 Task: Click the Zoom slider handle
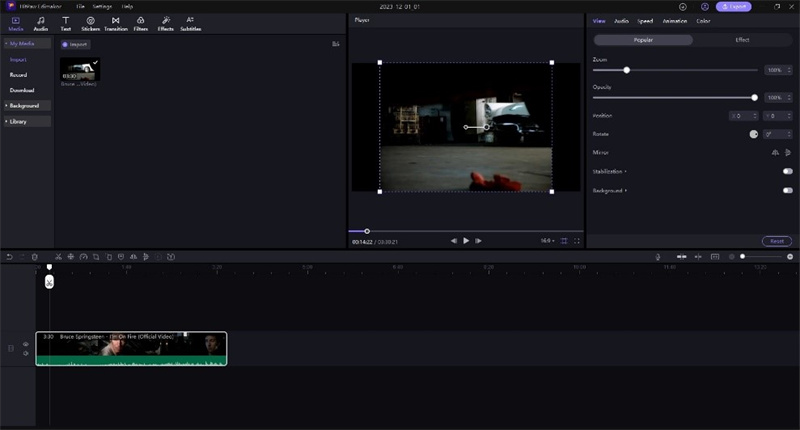click(627, 70)
